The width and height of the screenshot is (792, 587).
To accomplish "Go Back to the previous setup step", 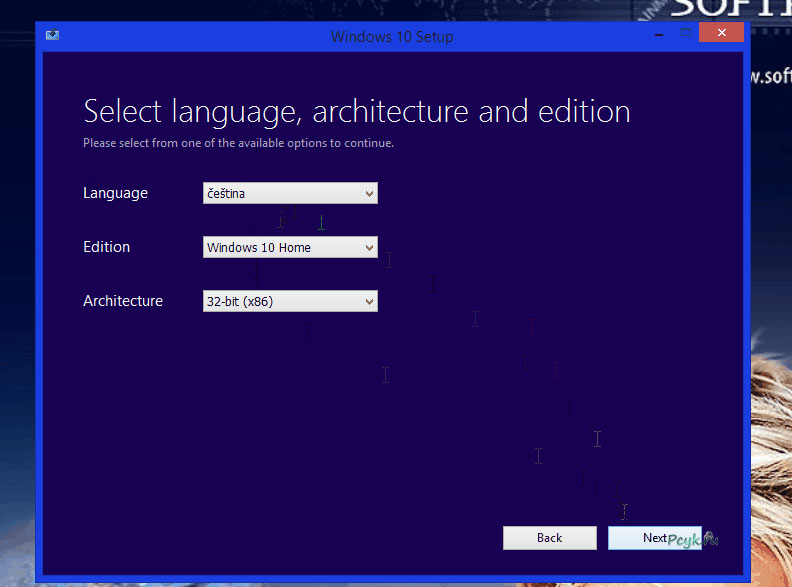I will point(550,538).
